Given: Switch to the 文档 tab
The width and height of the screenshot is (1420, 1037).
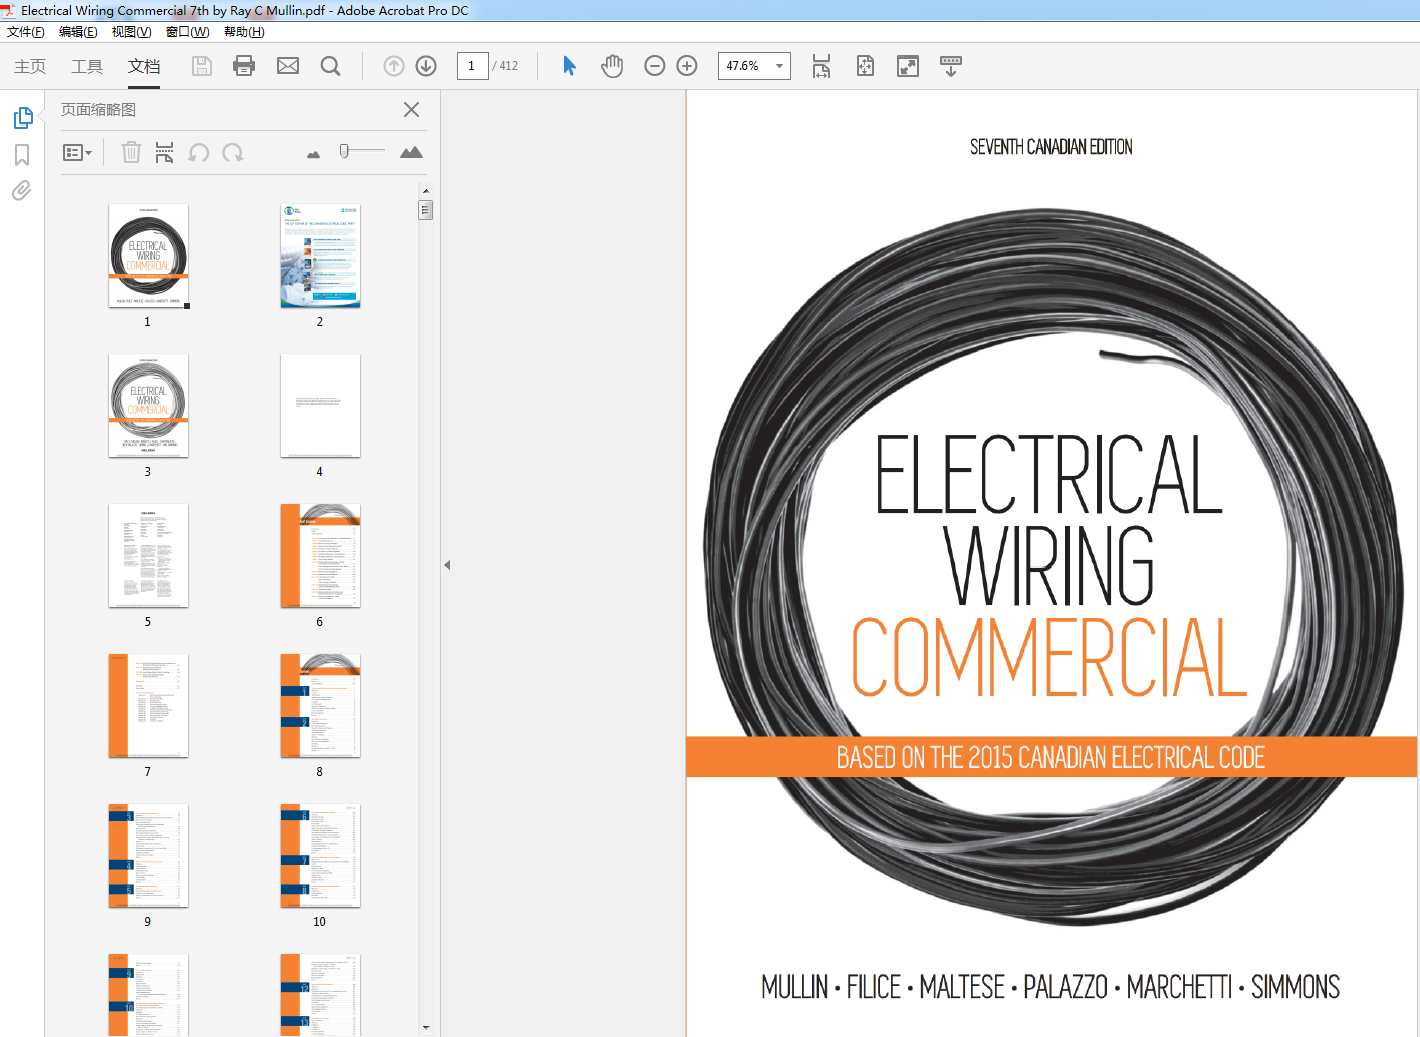Looking at the screenshot, I should click(x=144, y=66).
